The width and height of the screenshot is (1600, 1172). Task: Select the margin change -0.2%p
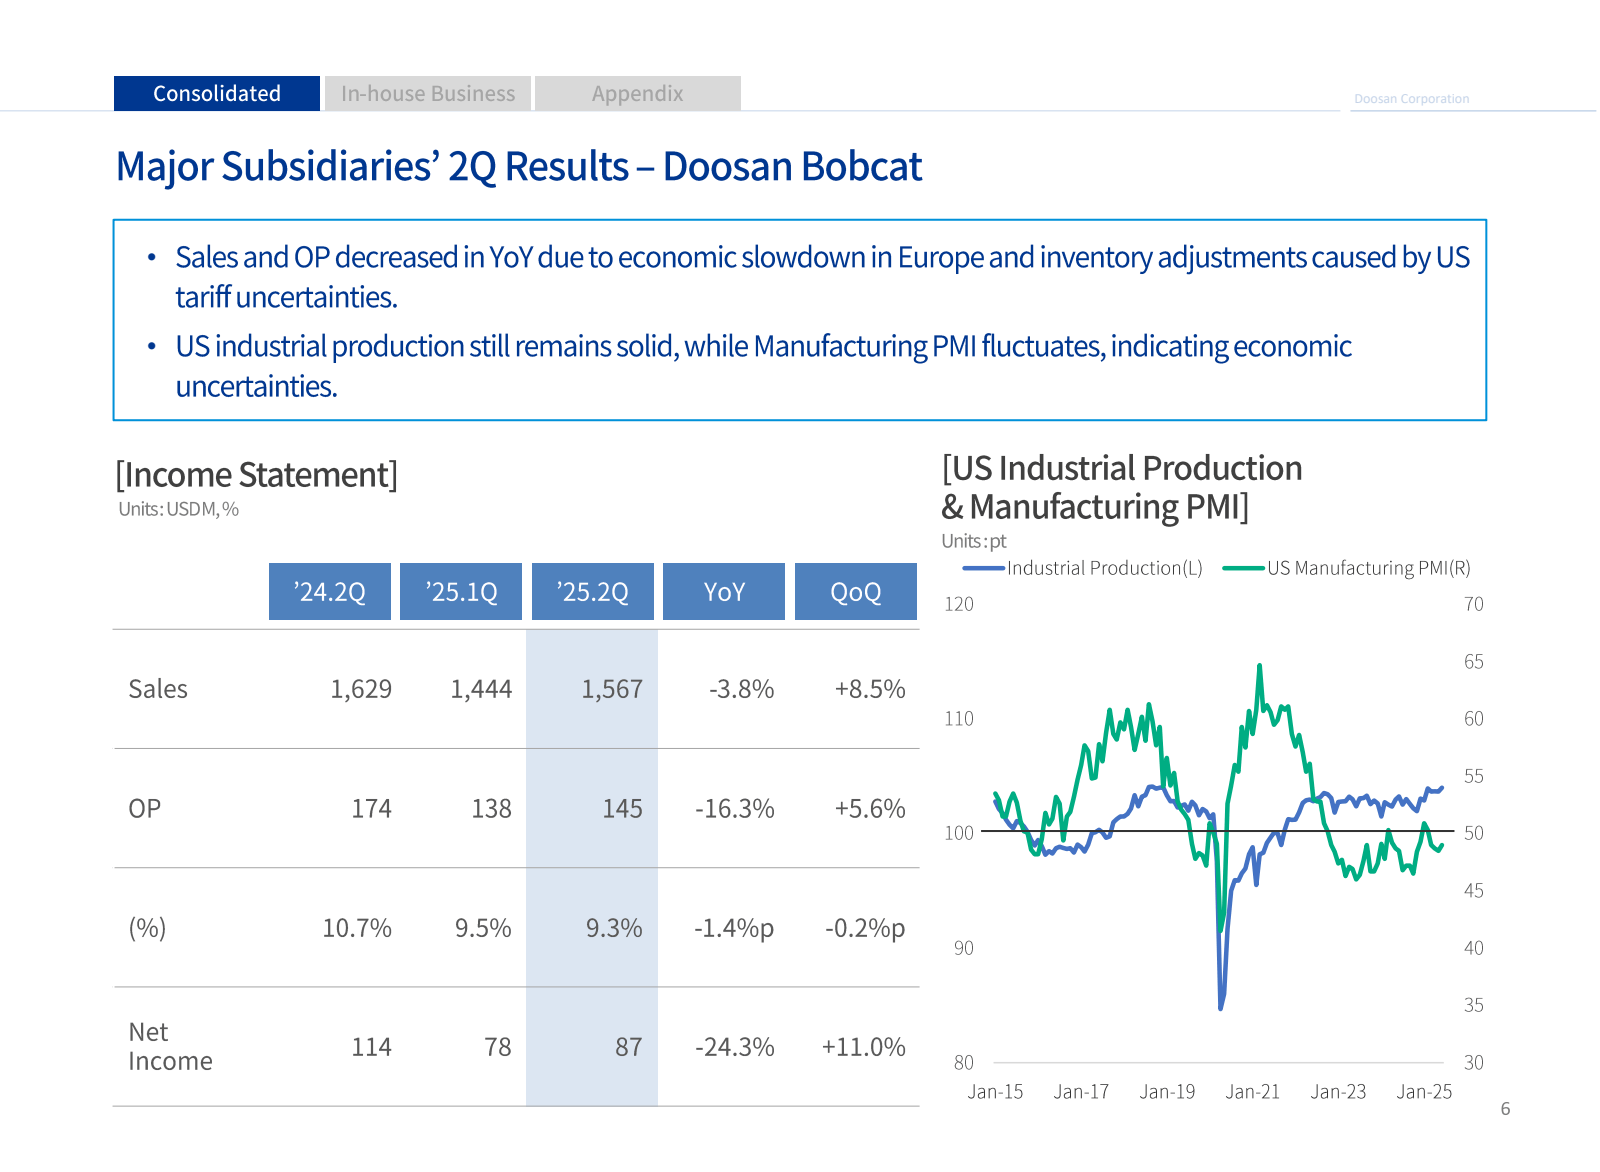[865, 928]
